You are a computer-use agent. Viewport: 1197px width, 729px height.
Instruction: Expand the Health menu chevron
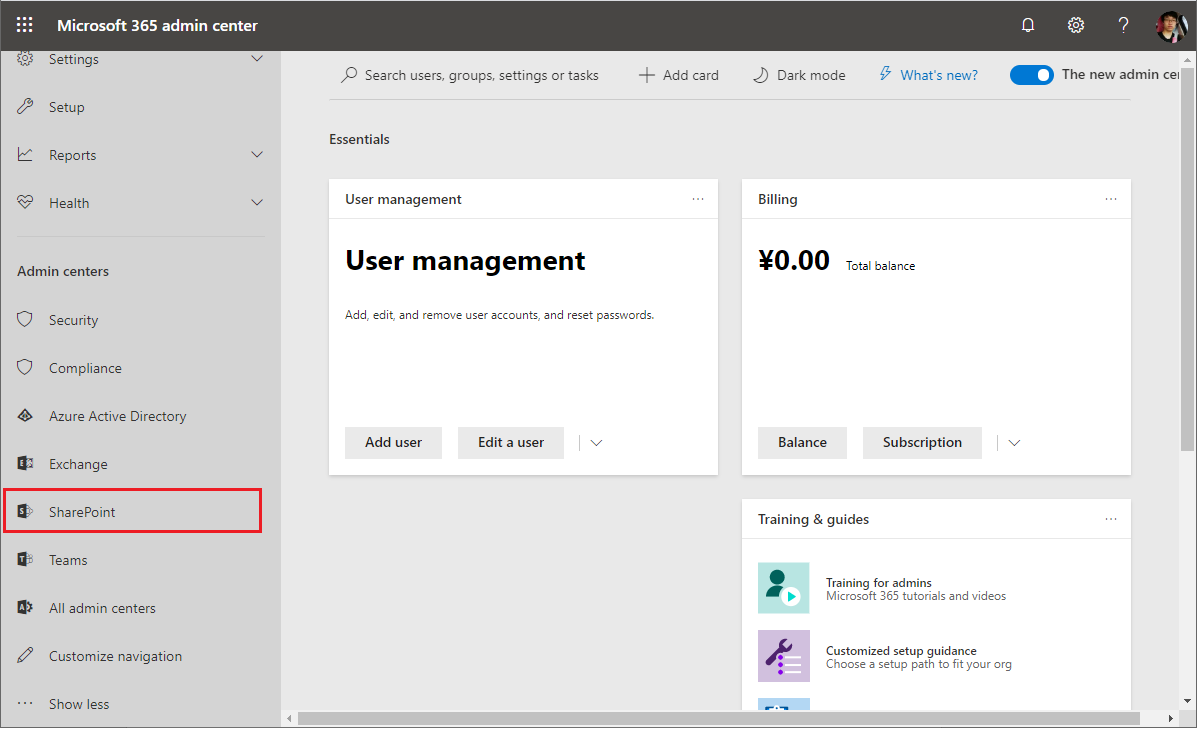tap(257, 203)
